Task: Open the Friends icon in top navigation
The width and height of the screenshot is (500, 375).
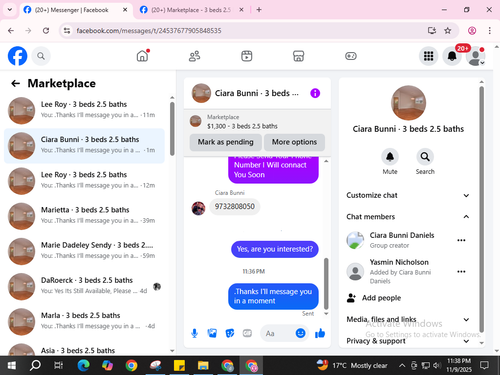Action: [194, 56]
